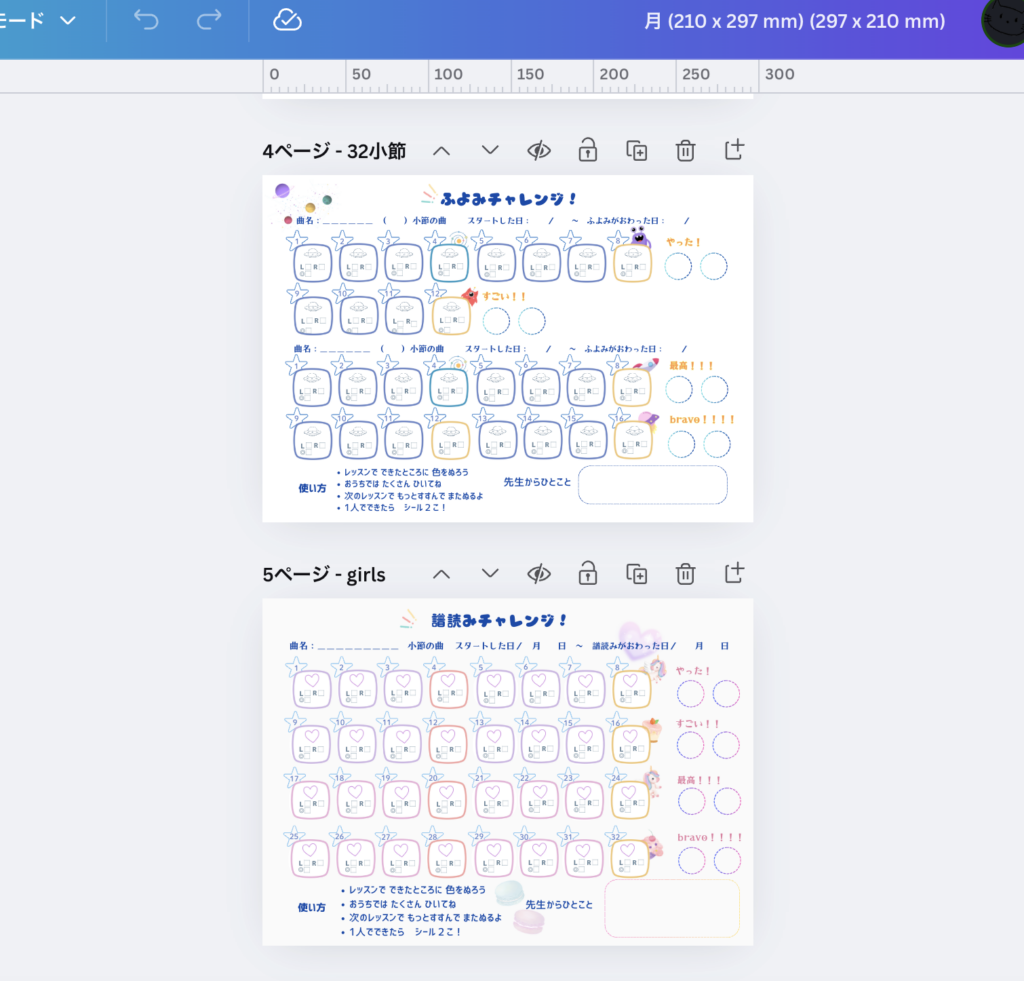This screenshot has height=981, width=1024.
Task: Move page 5 down with chevron
Action: pyautogui.click(x=490, y=573)
